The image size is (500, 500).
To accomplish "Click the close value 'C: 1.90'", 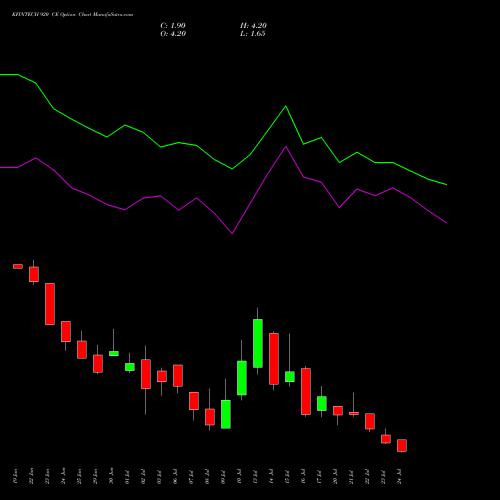I will click(173, 26).
